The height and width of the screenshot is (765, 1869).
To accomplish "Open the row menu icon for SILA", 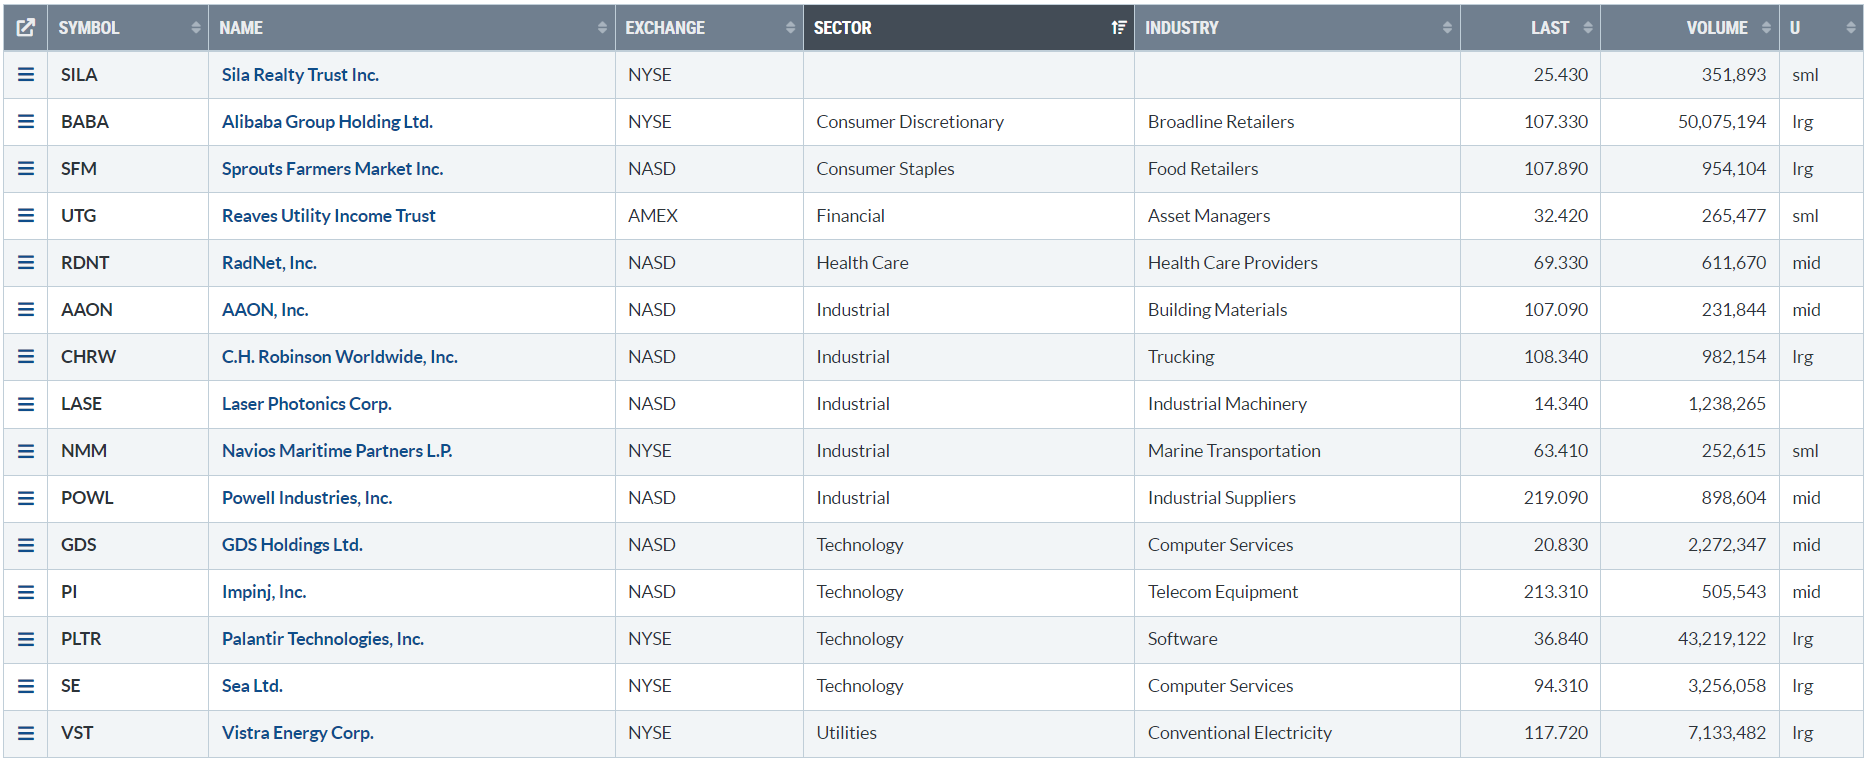I will pyautogui.click(x=26, y=75).
